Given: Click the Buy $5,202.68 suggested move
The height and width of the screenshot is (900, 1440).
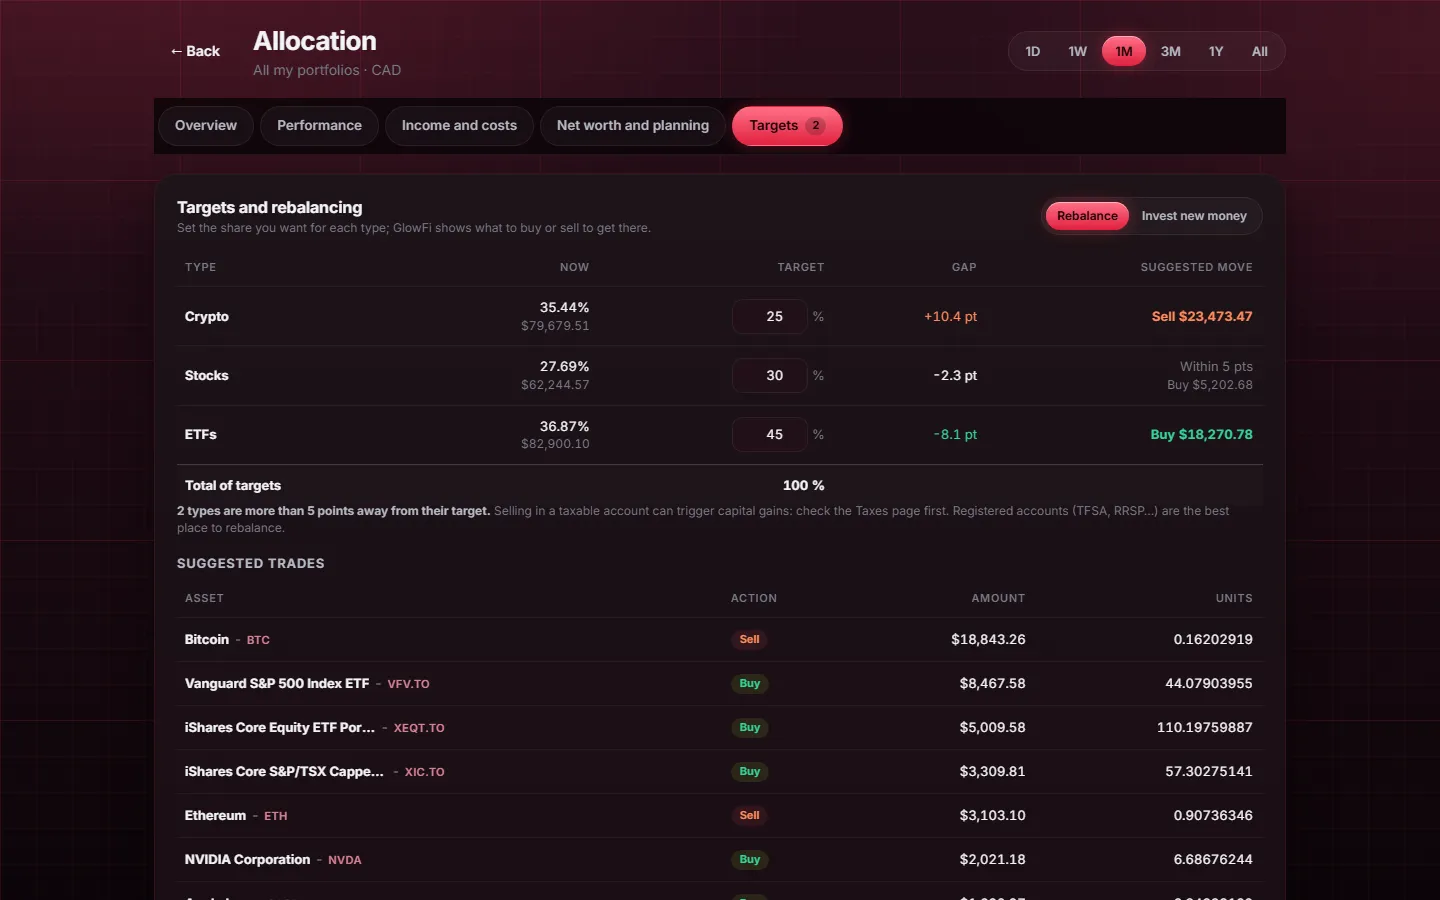Looking at the screenshot, I should click(1210, 385).
